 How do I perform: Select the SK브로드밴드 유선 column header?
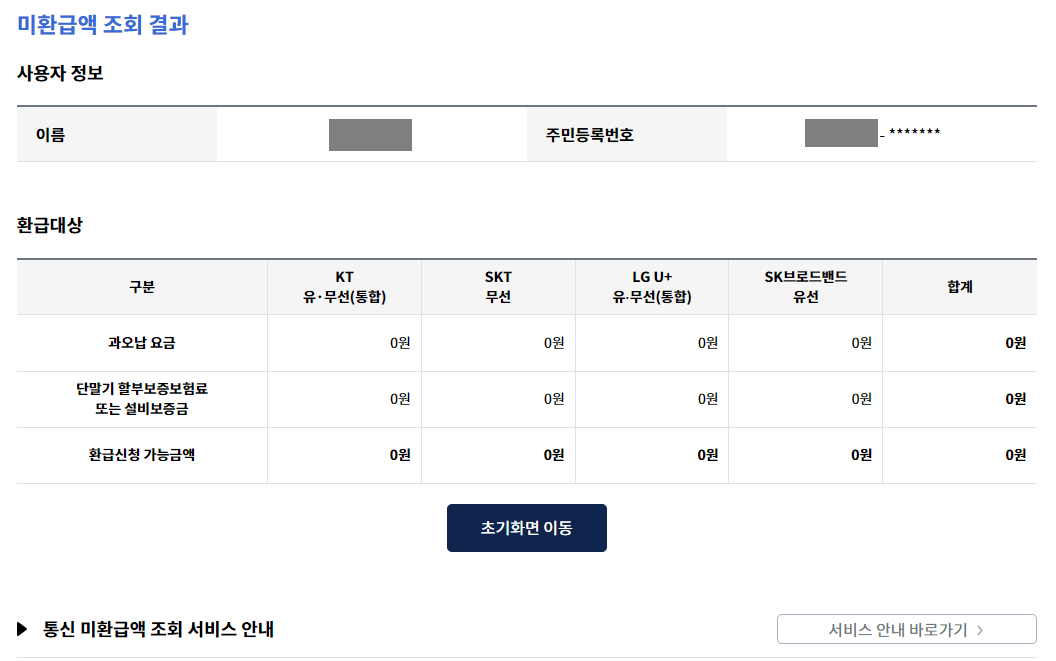(805, 286)
